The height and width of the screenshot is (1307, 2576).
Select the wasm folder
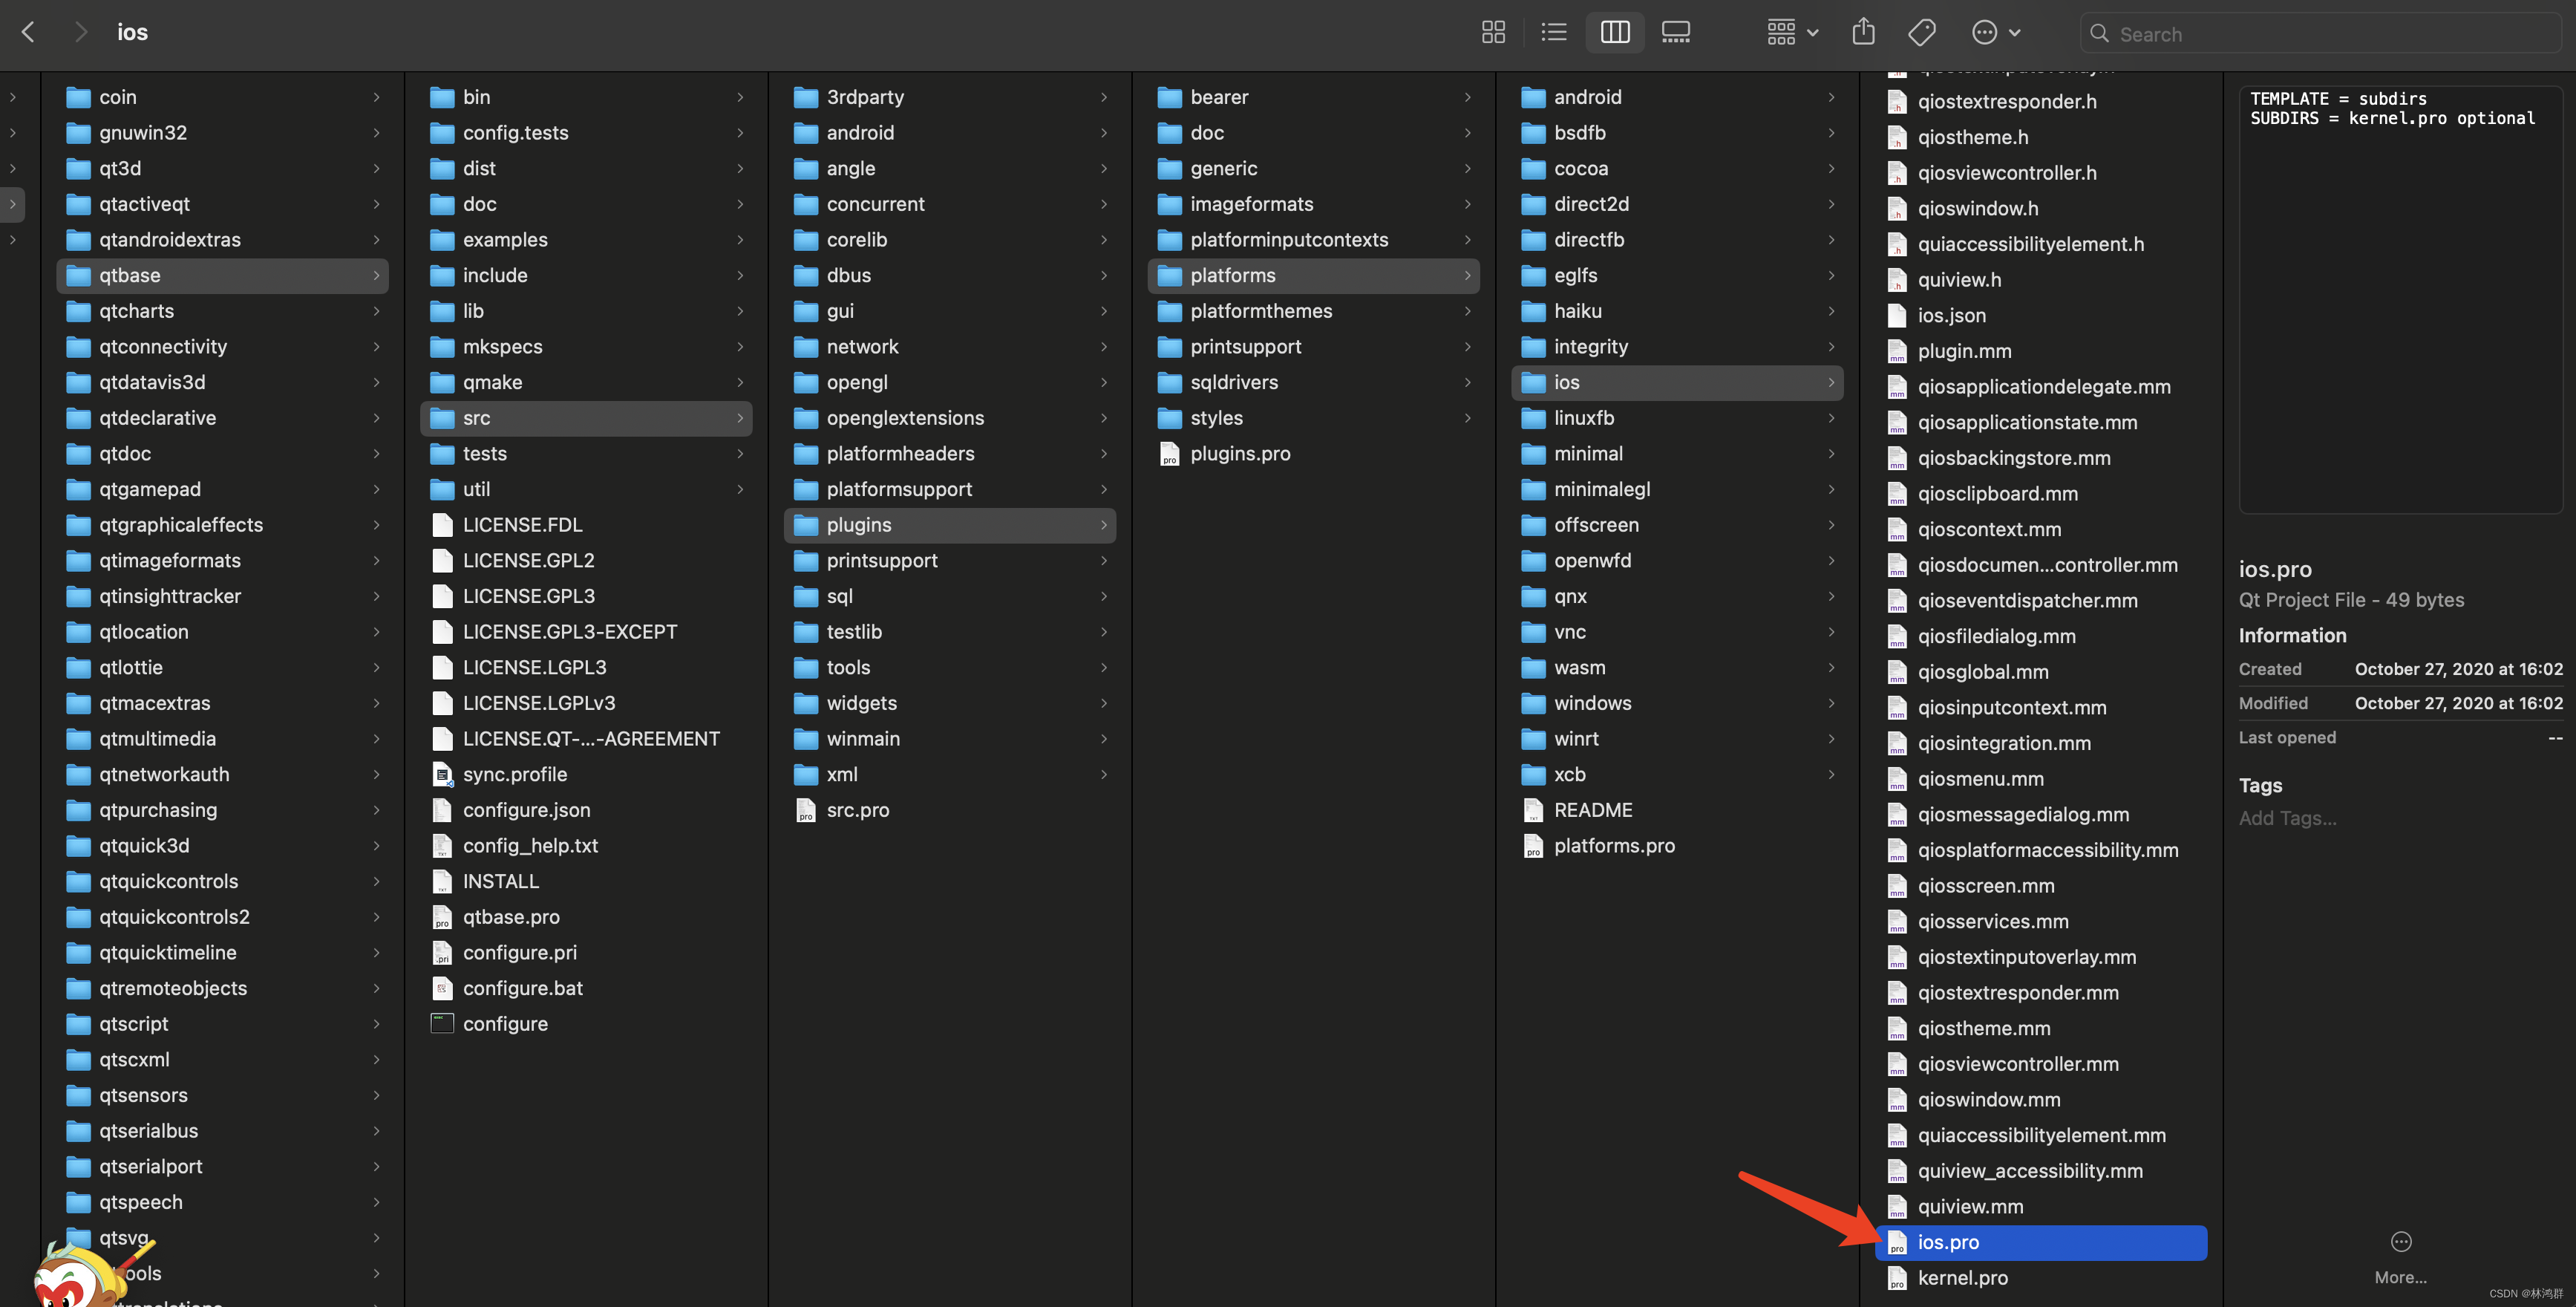tap(1677, 667)
